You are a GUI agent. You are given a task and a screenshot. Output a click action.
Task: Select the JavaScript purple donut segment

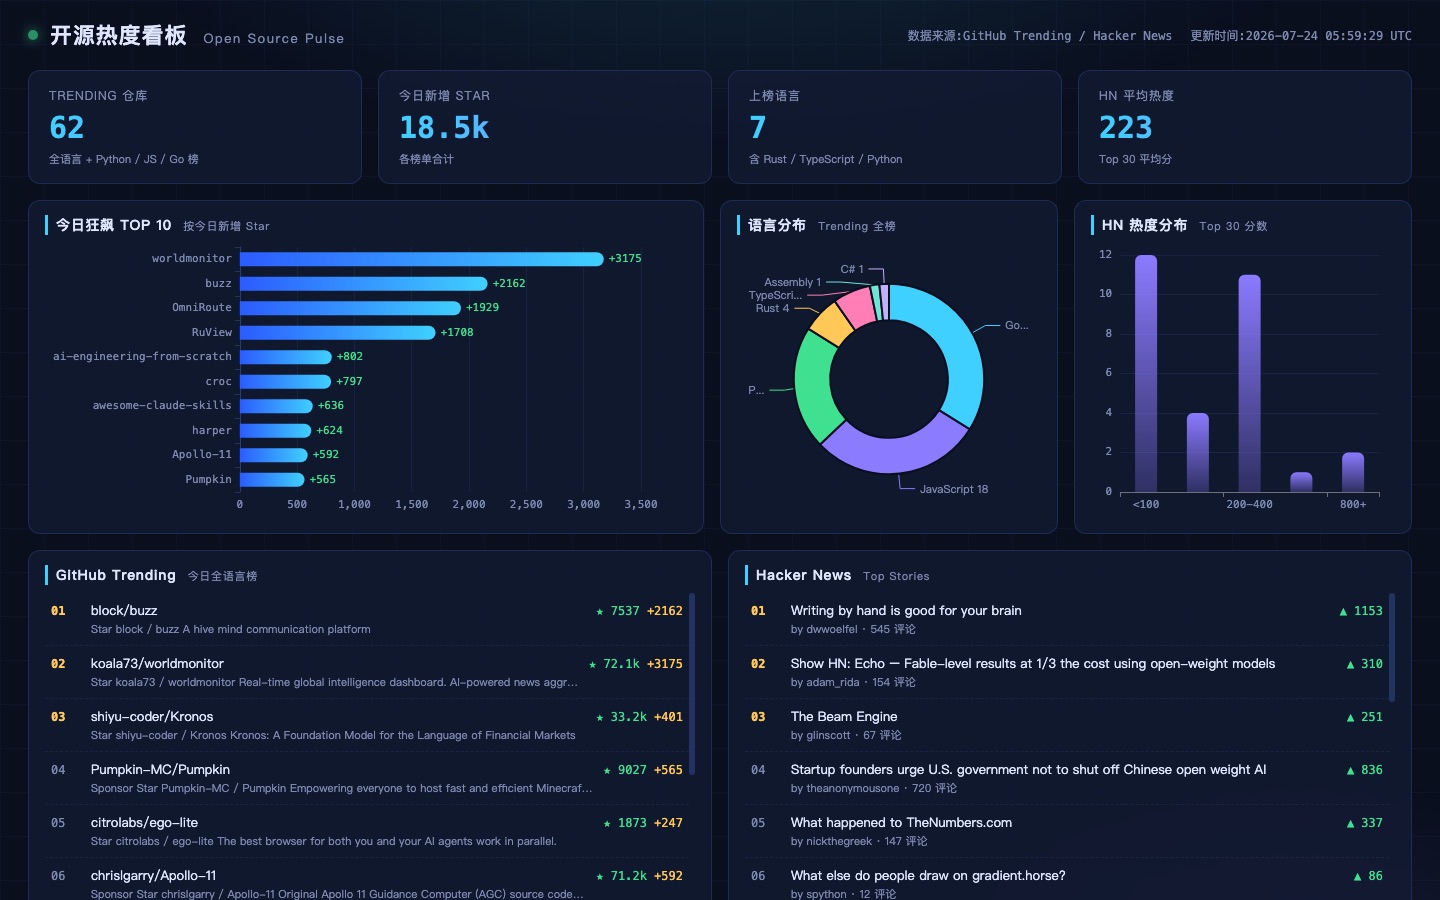click(x=893, y=446)
